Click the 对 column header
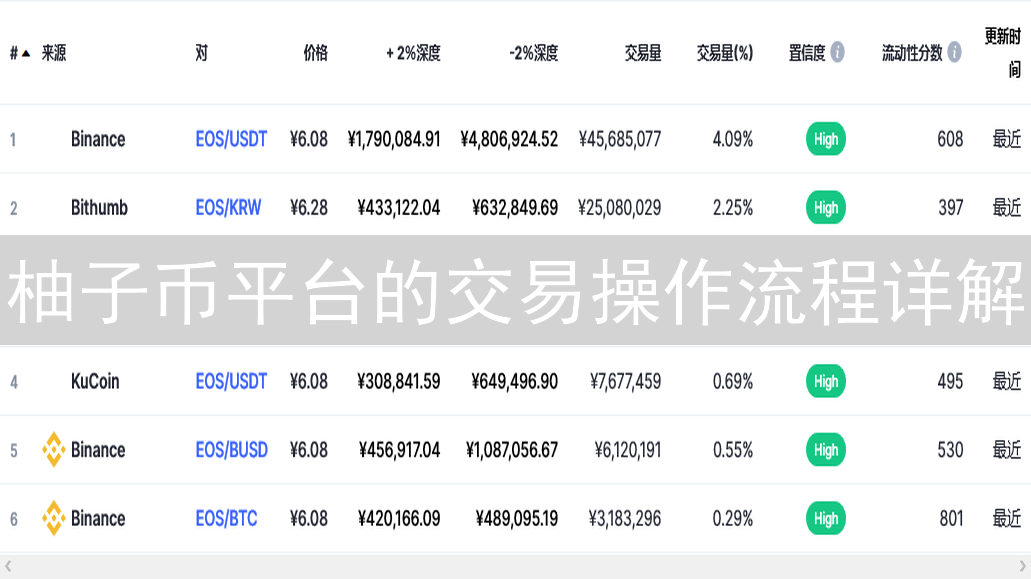The height and width of the screenshot is (579, 1031). tap(202, 53)
